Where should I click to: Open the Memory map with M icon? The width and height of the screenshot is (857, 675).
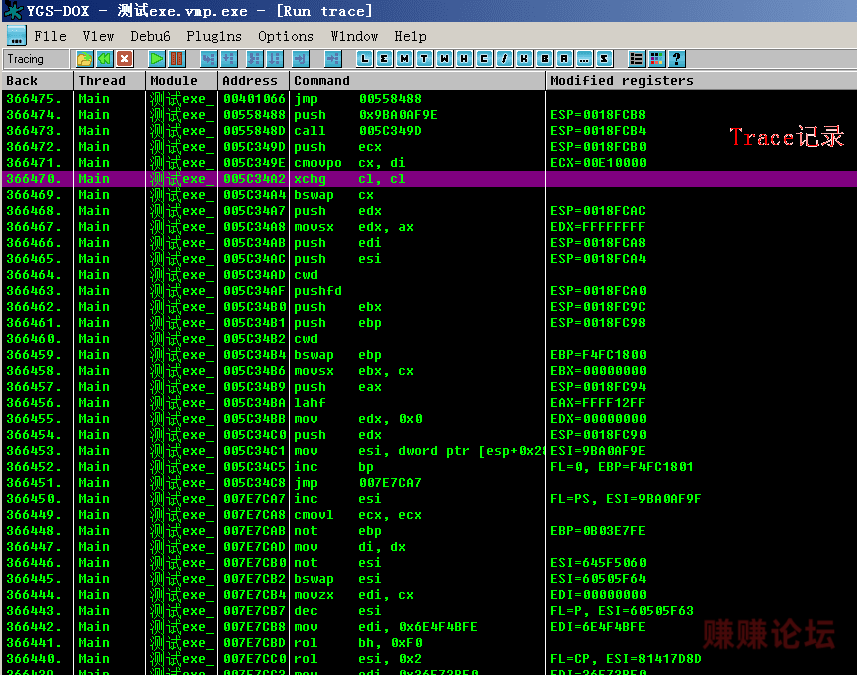tap(404, 58)
